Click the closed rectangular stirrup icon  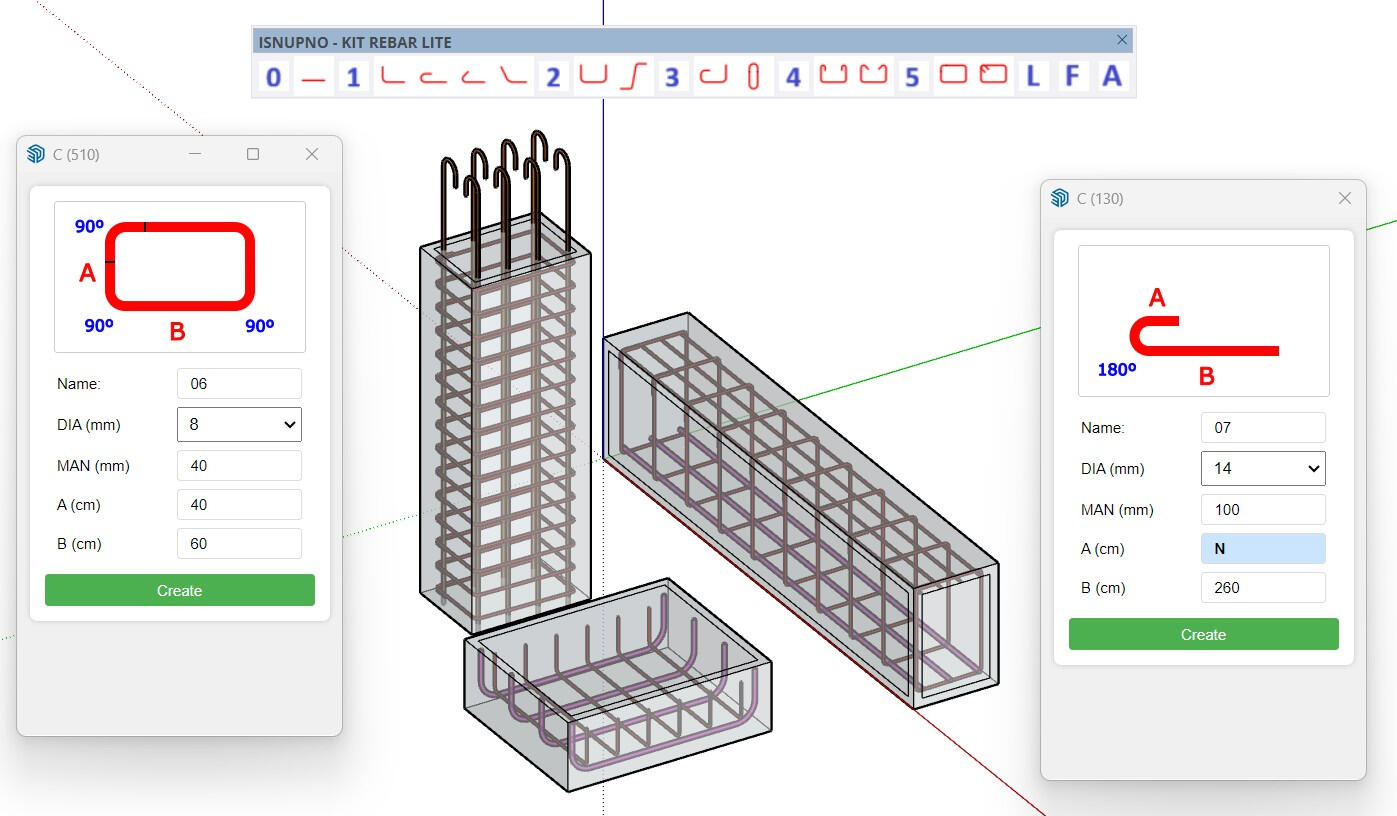point(953,75)
